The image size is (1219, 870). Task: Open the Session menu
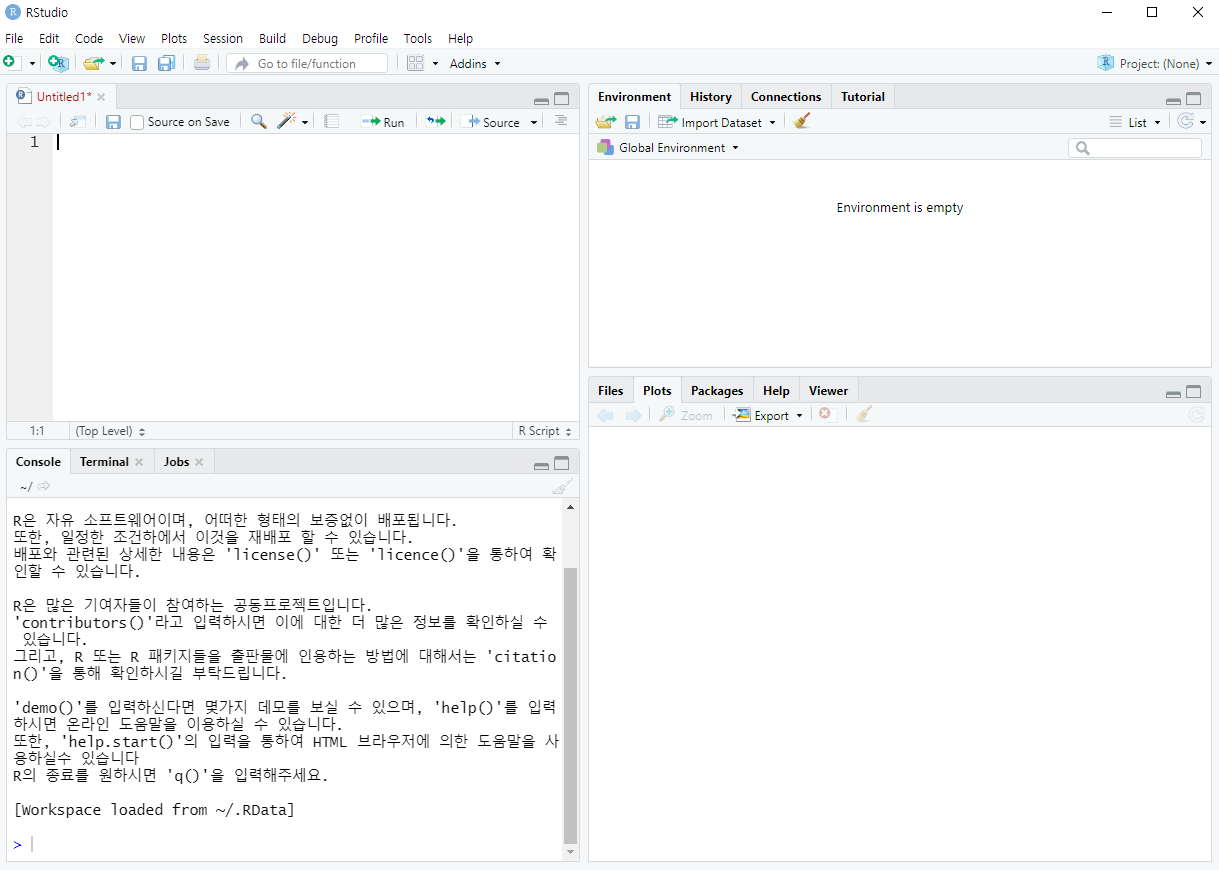[x=223, y=38]
